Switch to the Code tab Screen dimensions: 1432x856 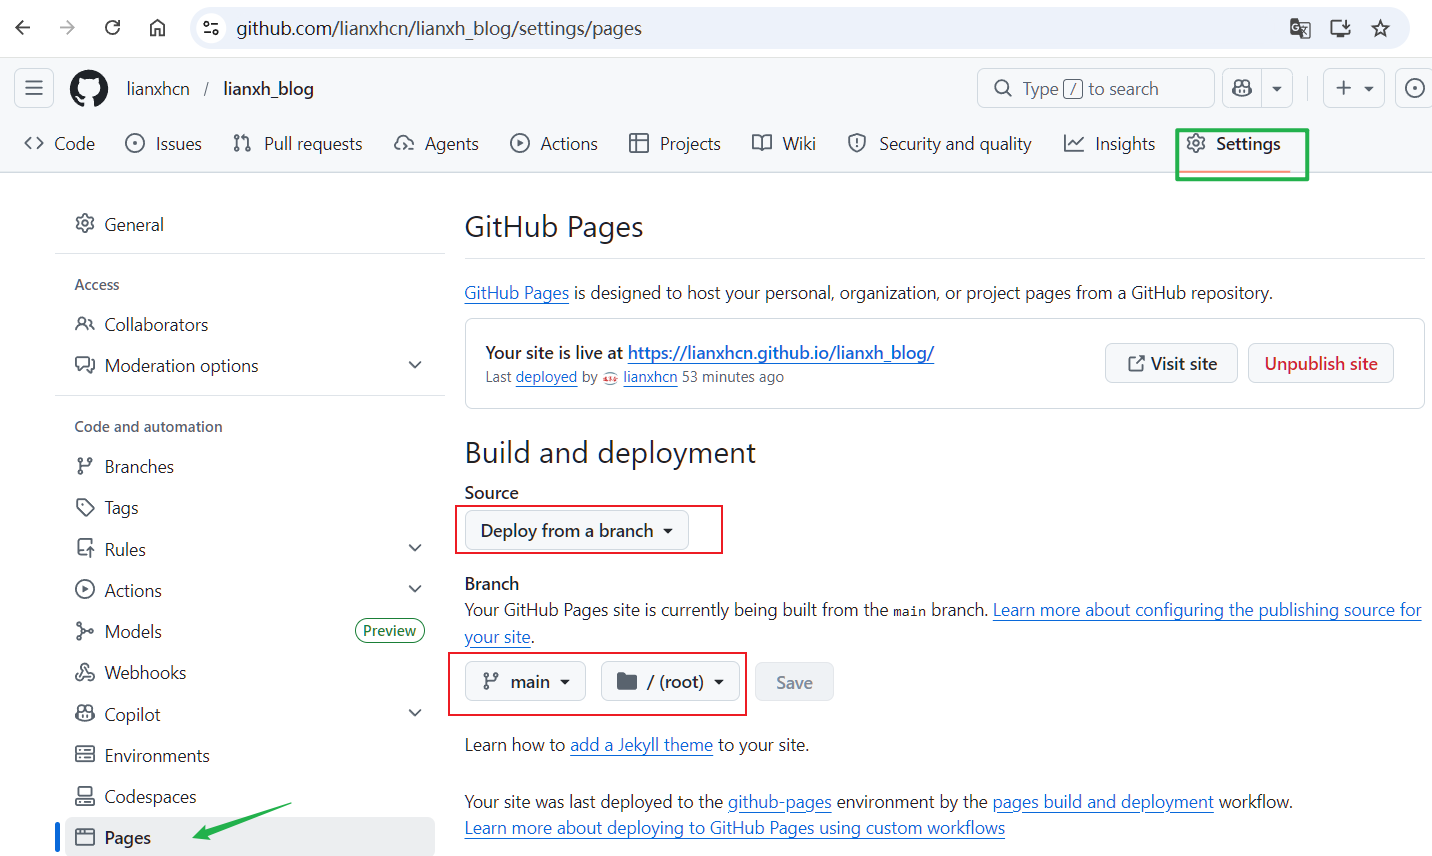60,143
